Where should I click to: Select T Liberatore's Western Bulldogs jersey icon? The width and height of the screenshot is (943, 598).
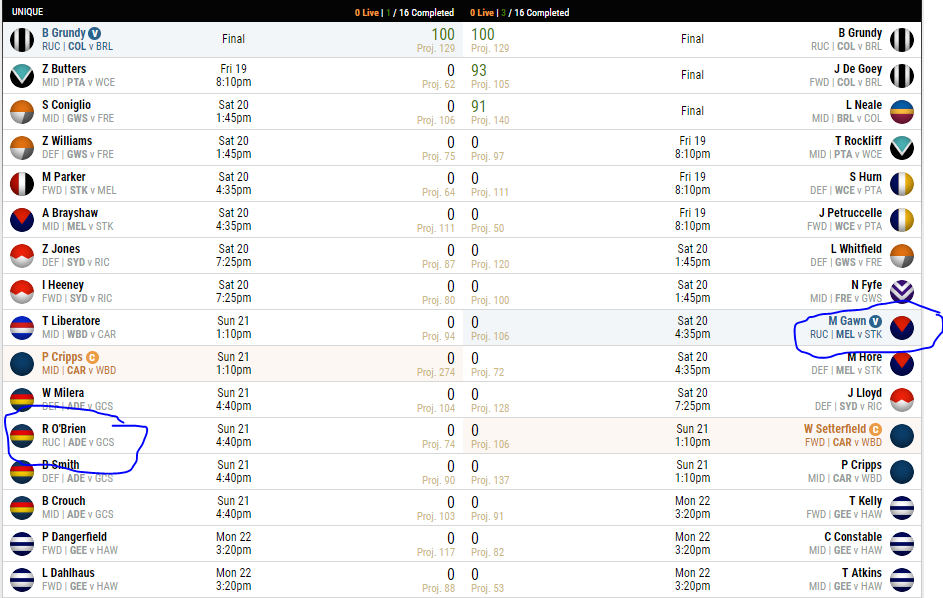[x=22, y=328]
